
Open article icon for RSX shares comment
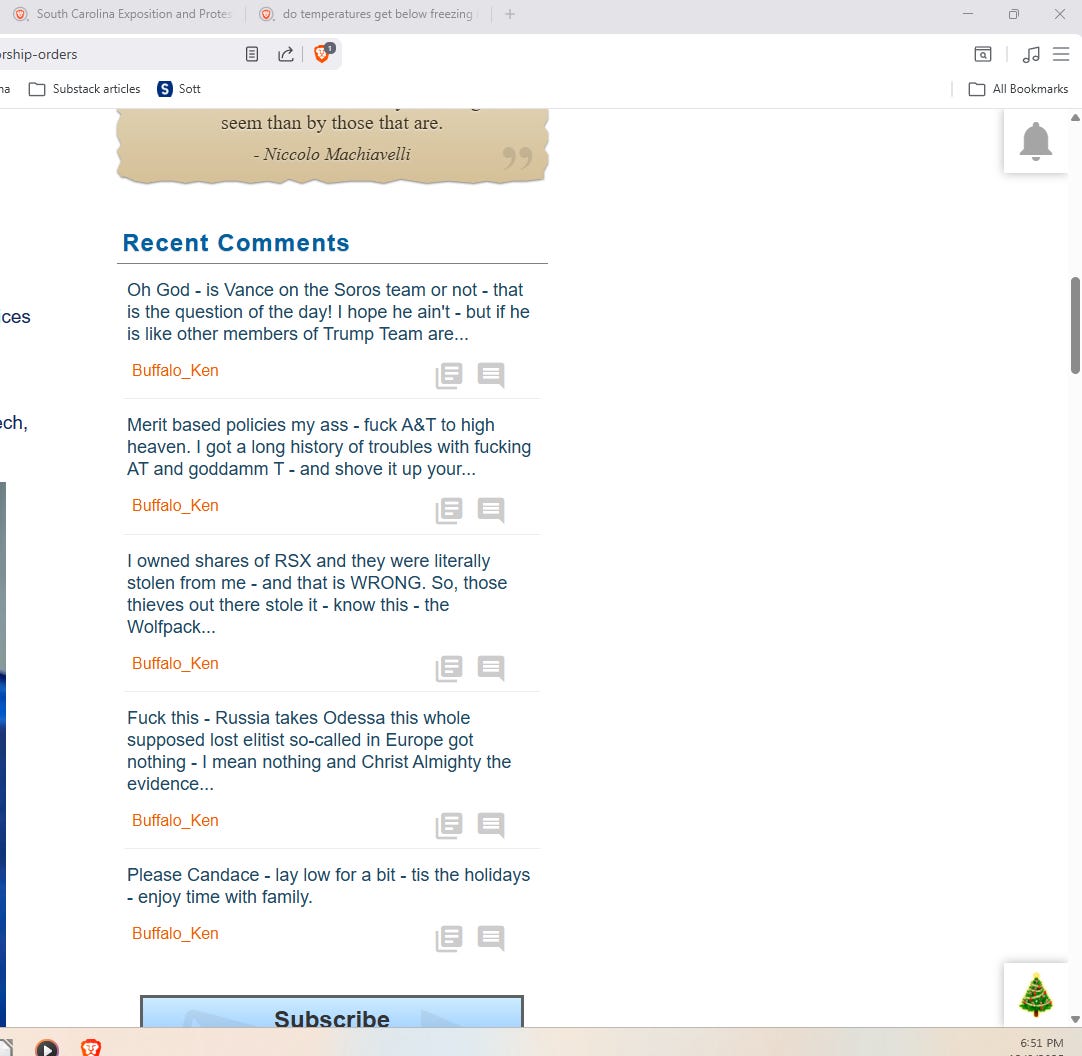449,668
